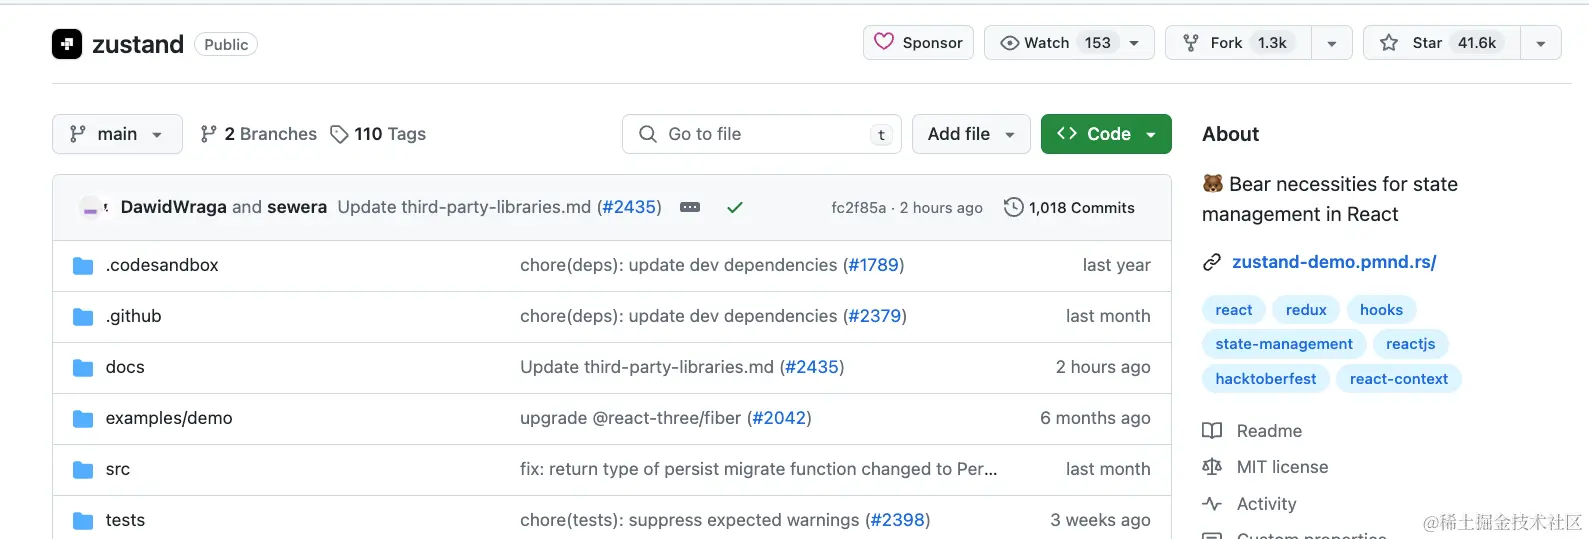Star the zustand repository

(1442, 43)
